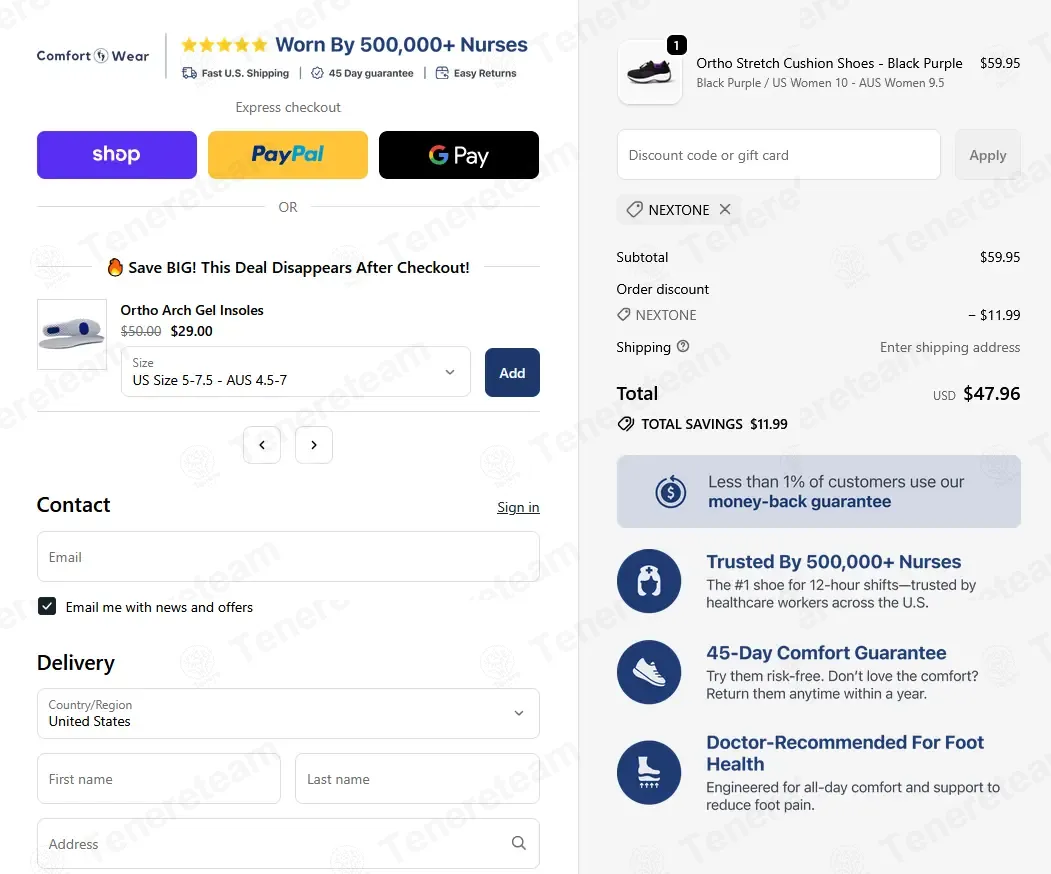Viewport: 1051px width, 874px height.
Task: Click the Fast U.S. Shipping truck icon
Action: [x=190, y=73]
